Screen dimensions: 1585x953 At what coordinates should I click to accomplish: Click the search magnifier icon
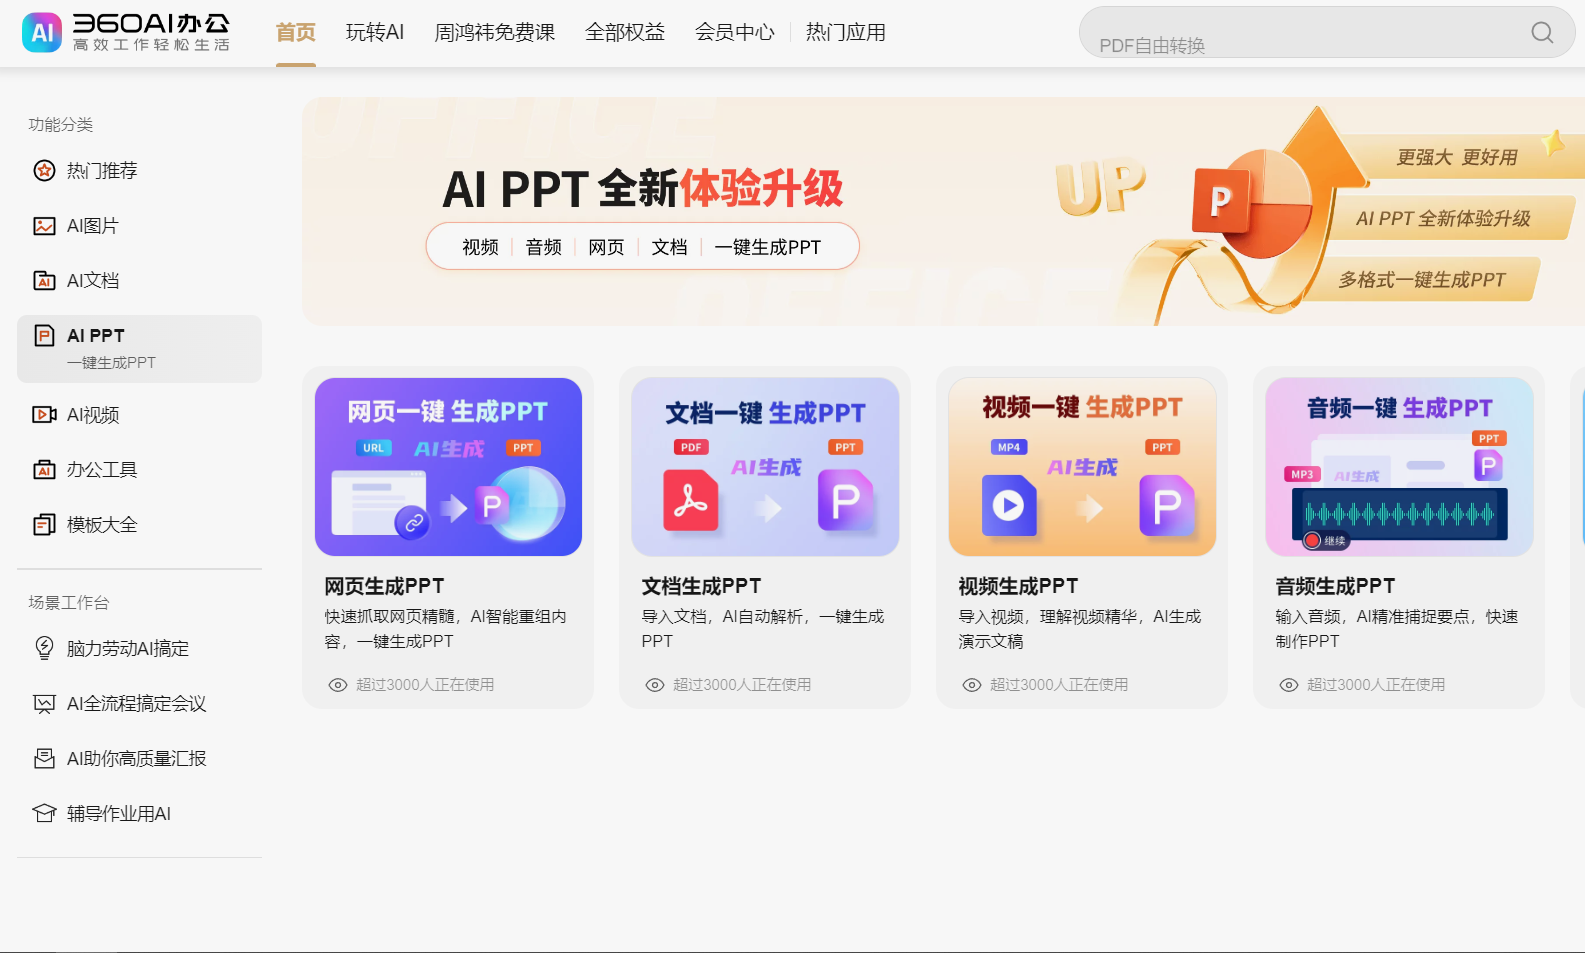pos(1542,33)
